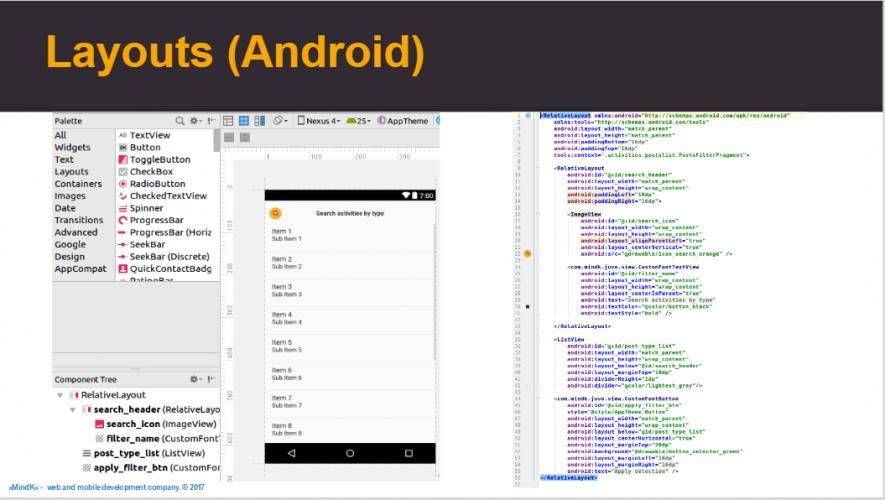885x500 pixels.
Task: Open the API 25 version dropdown
Action: pos(358,120)
